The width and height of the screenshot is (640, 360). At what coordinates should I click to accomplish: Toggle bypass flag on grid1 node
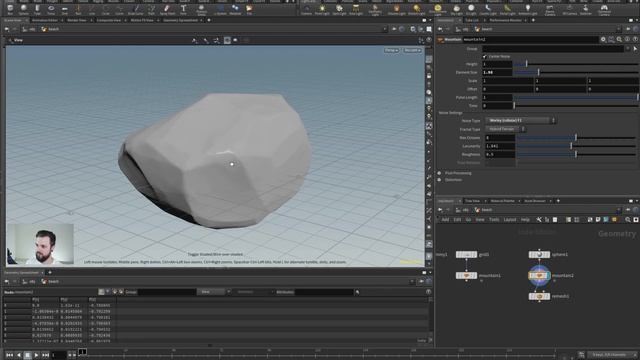click(x=459, y=254)
